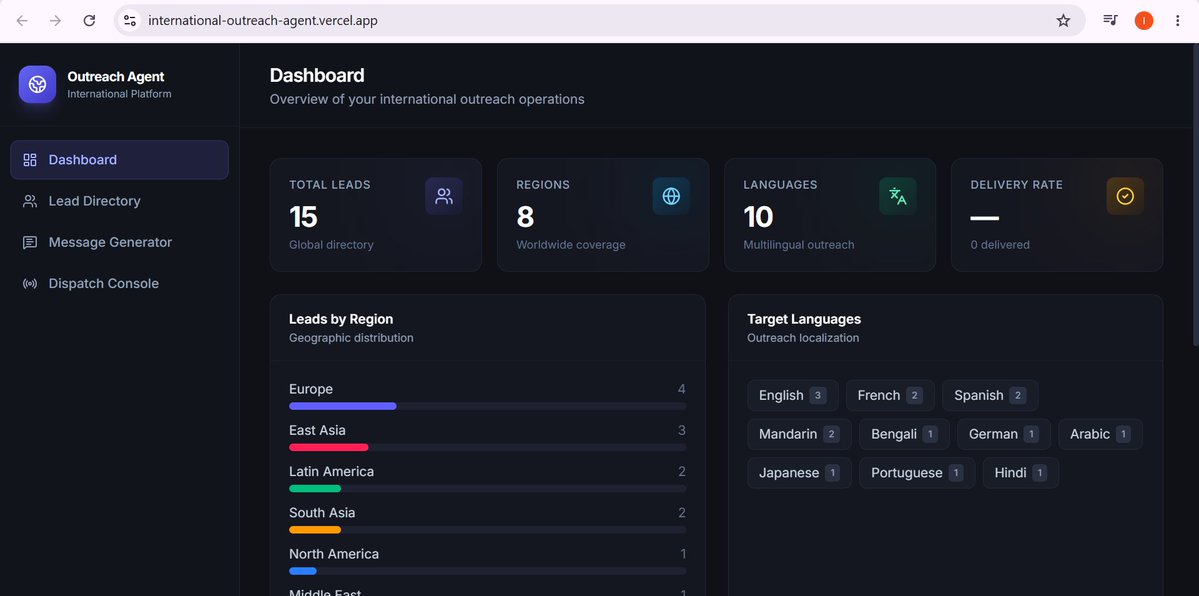Viewport: 1199px width, 596px height.
Task: Click the Regions value 8
Action: coord(525,217)
